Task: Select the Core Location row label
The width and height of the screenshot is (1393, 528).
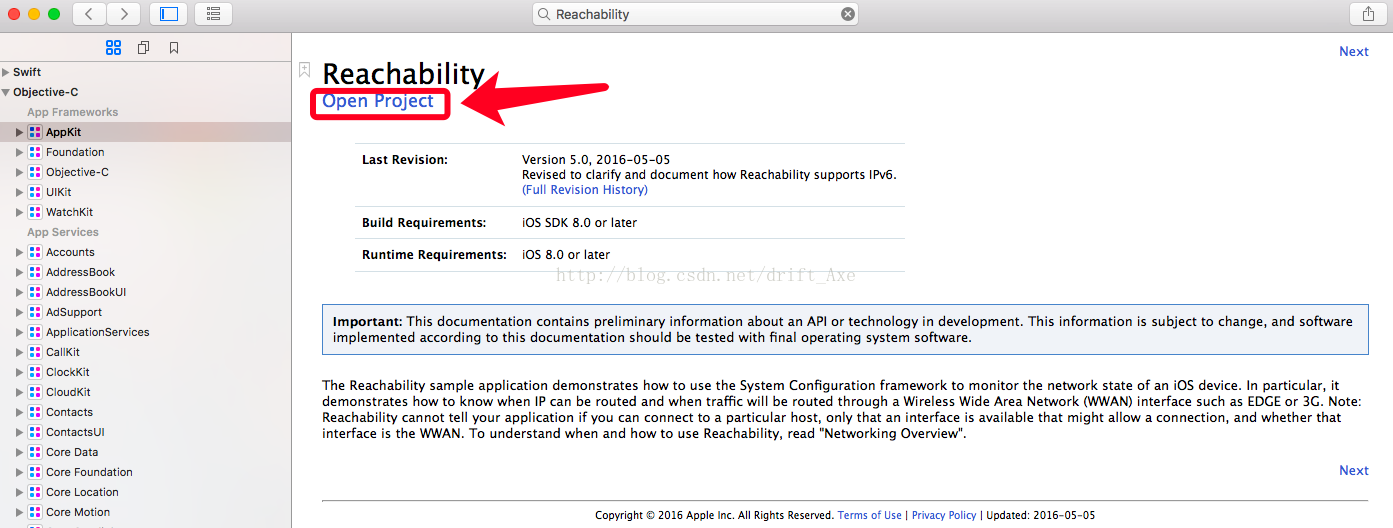Action: tap(82, 492)
